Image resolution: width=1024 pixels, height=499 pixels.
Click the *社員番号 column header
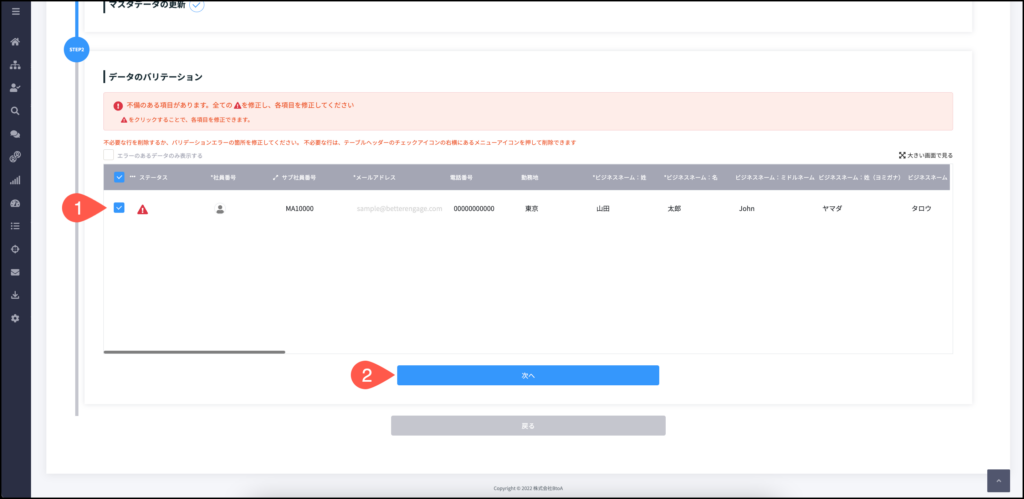click(x=223, y=178)
